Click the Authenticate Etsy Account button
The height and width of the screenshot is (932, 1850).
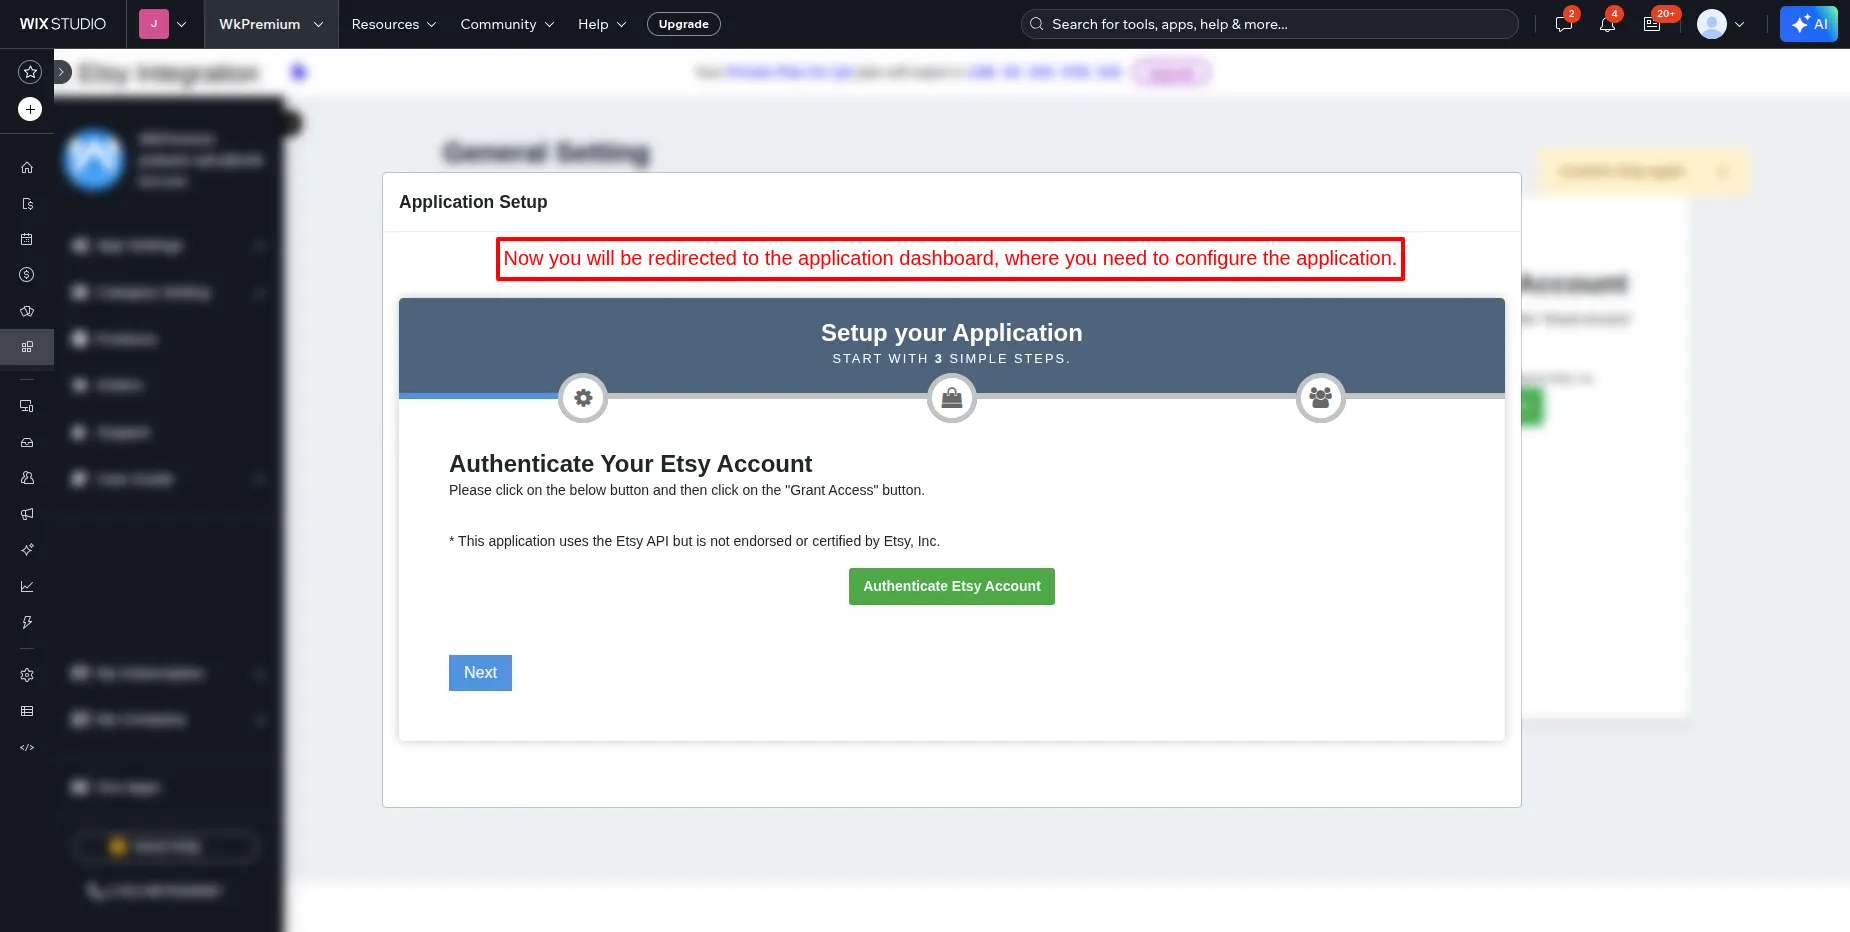pyautogui.click(x=951, y=586)
